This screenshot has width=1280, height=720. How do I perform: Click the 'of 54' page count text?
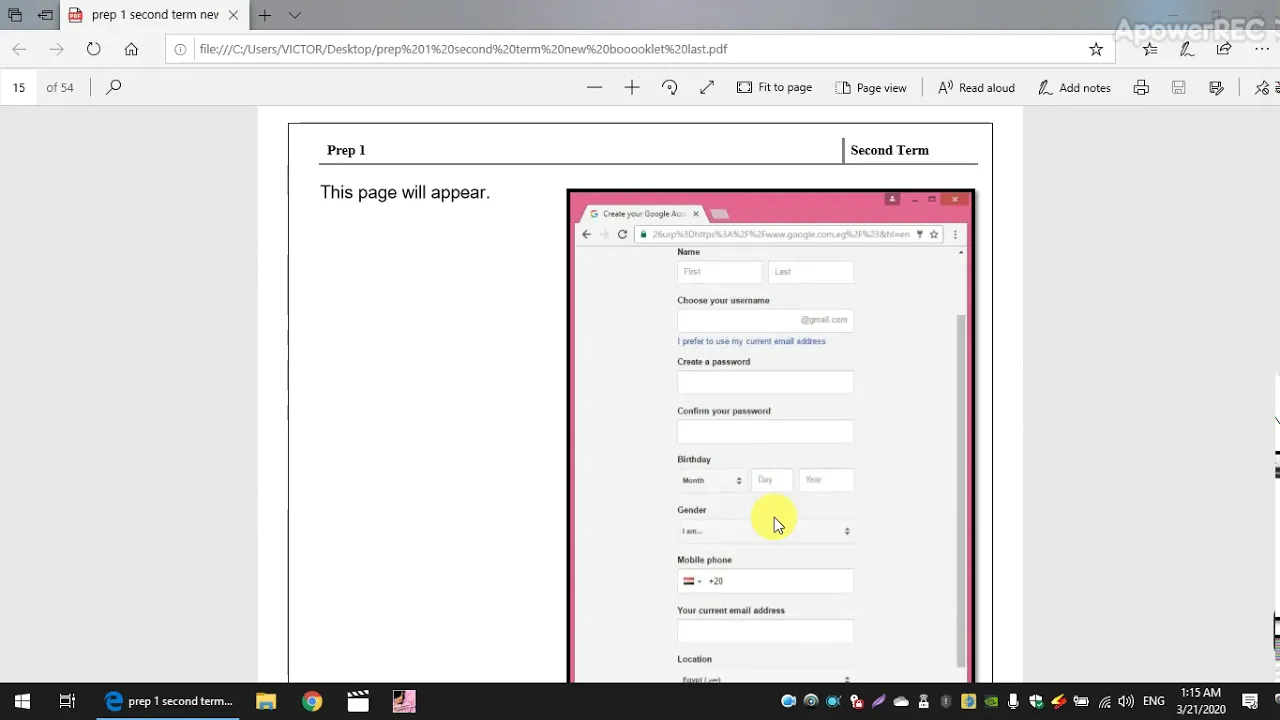pyautogui.click(x=60, y=87)
